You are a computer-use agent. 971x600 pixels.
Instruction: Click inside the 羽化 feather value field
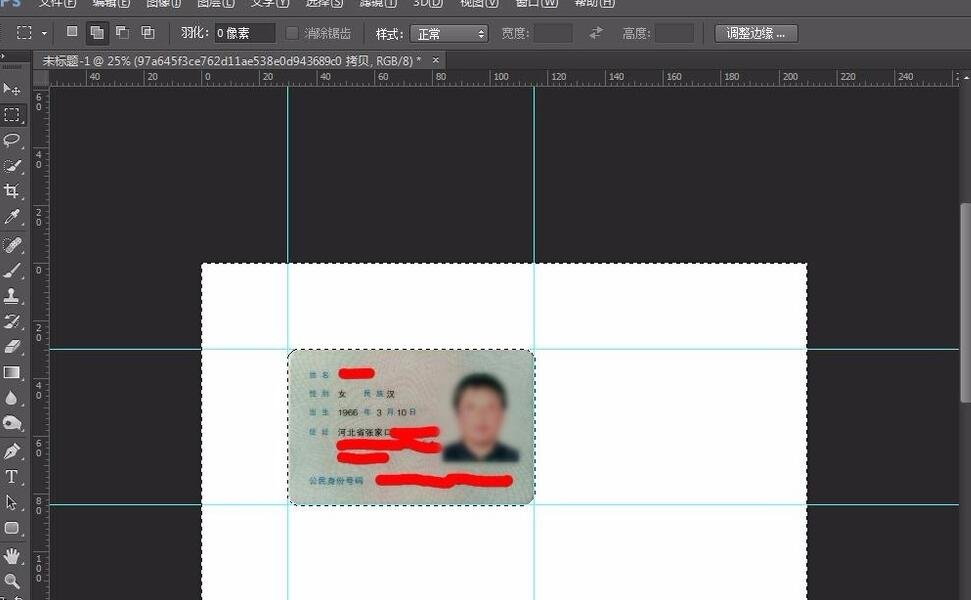243,32
